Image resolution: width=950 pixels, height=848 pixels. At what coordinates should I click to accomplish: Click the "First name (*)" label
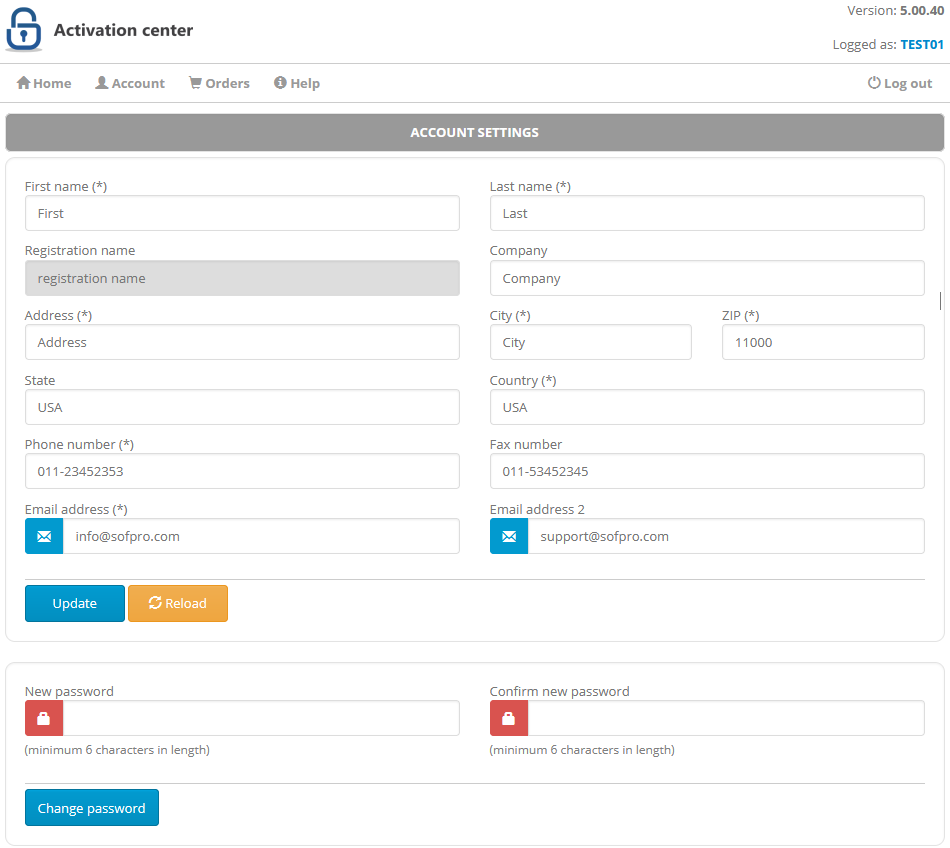click(x=66, y=187)
